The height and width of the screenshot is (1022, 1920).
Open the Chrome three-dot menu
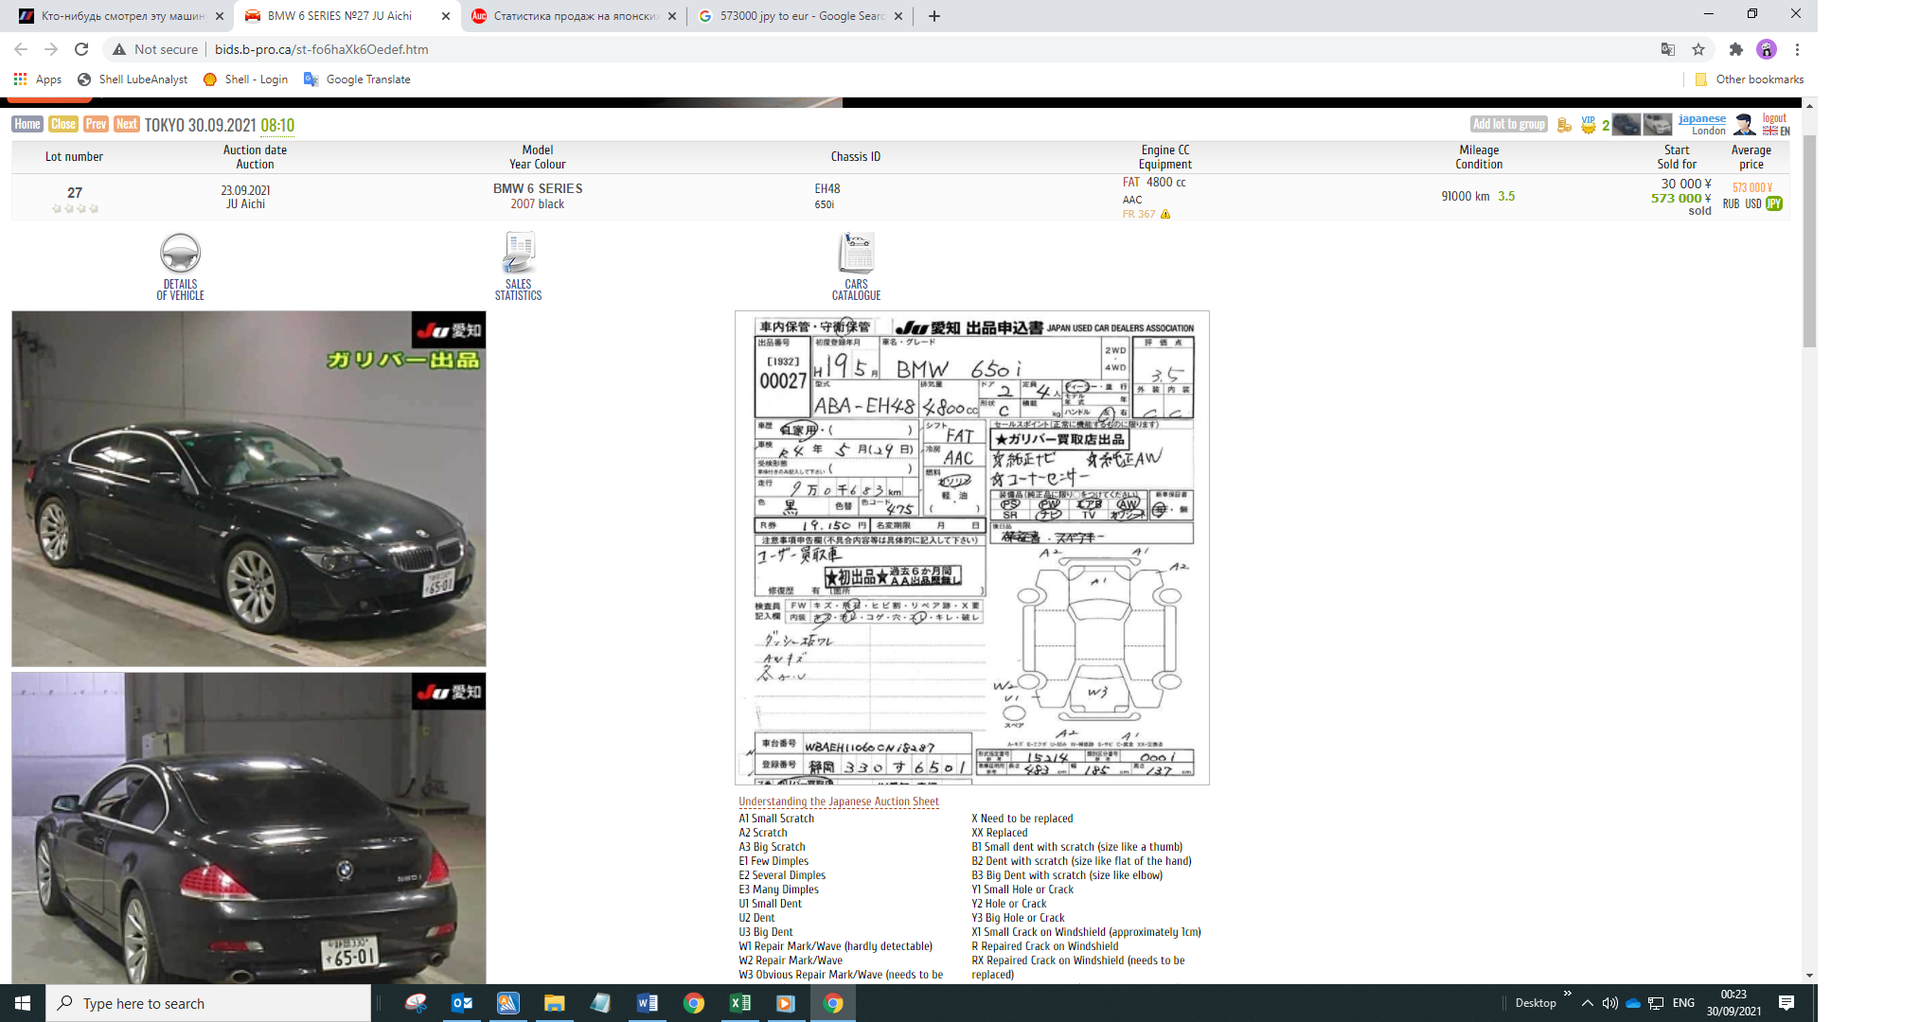(x=1797, y=49)
